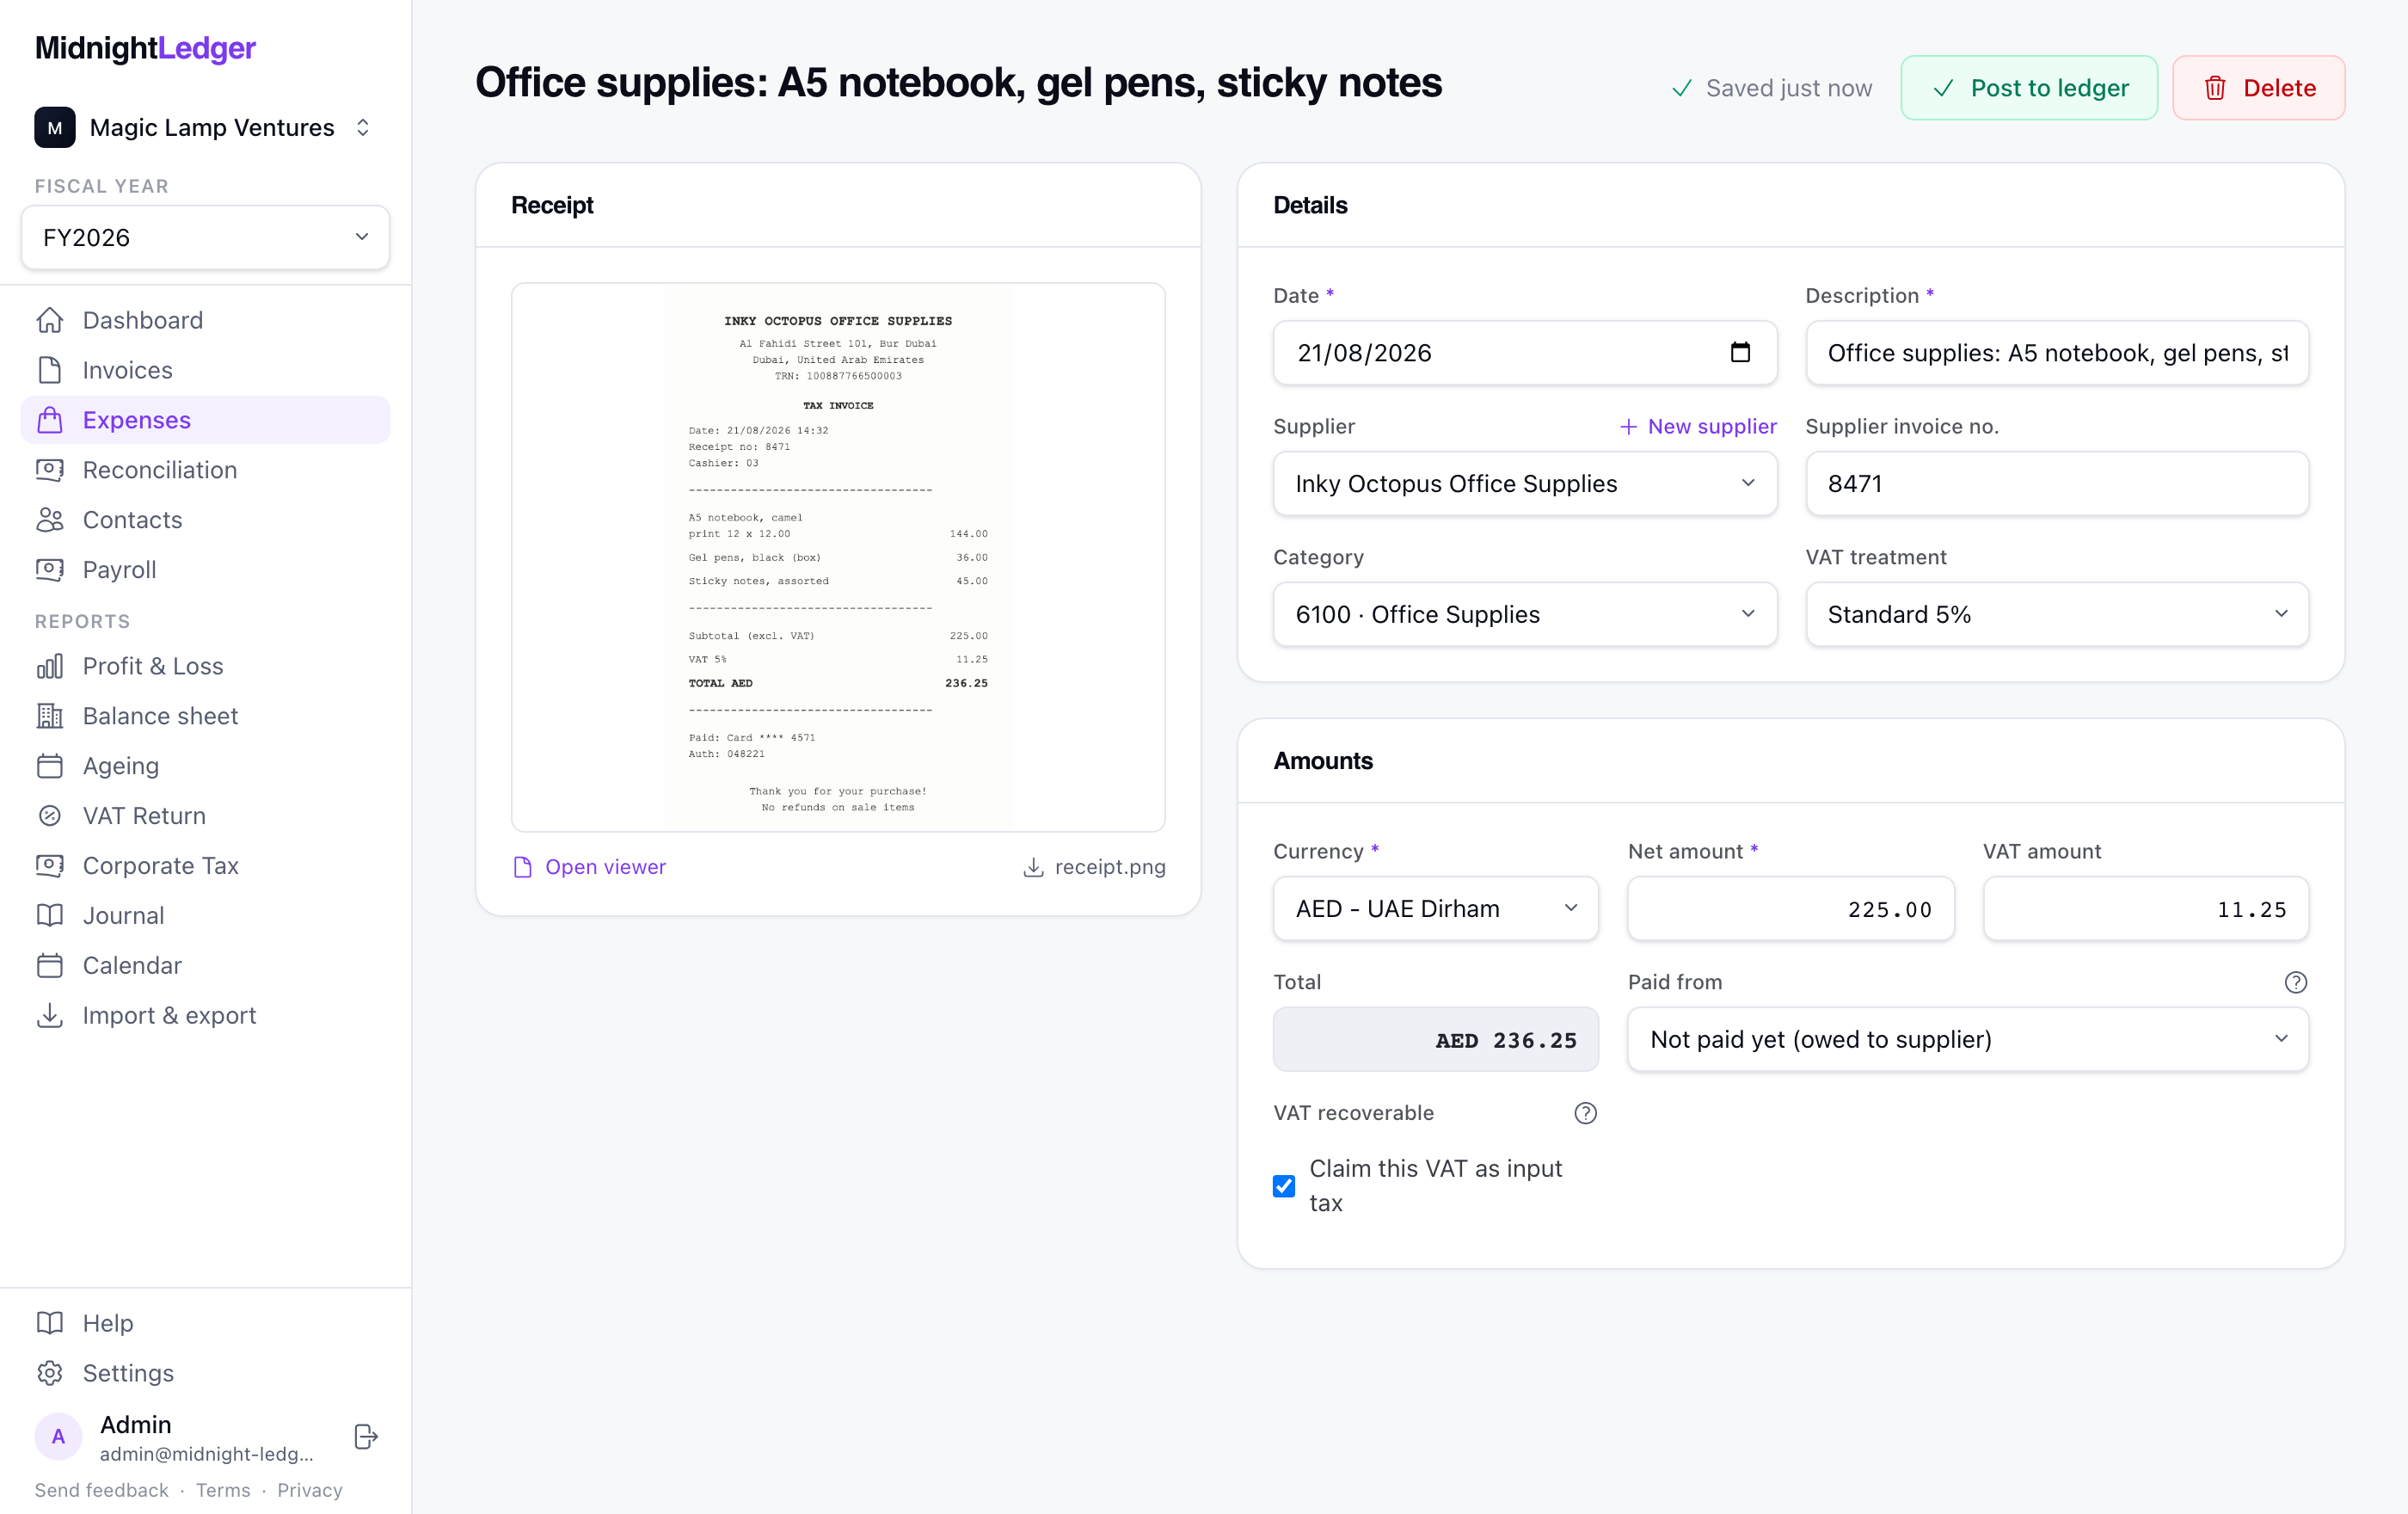
Task: Click the New supplier link
Action: [1698, 427]
